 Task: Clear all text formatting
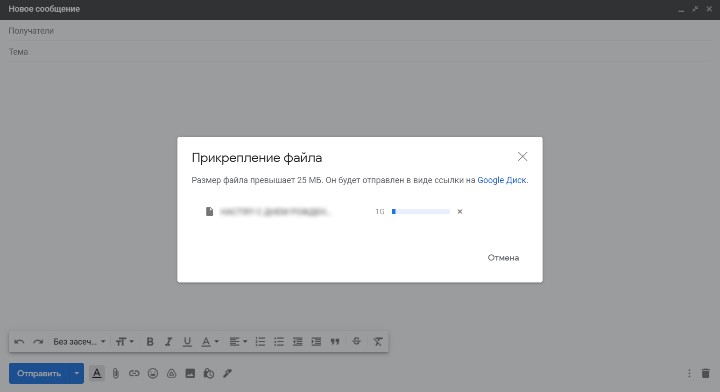[x=377, y=342]
